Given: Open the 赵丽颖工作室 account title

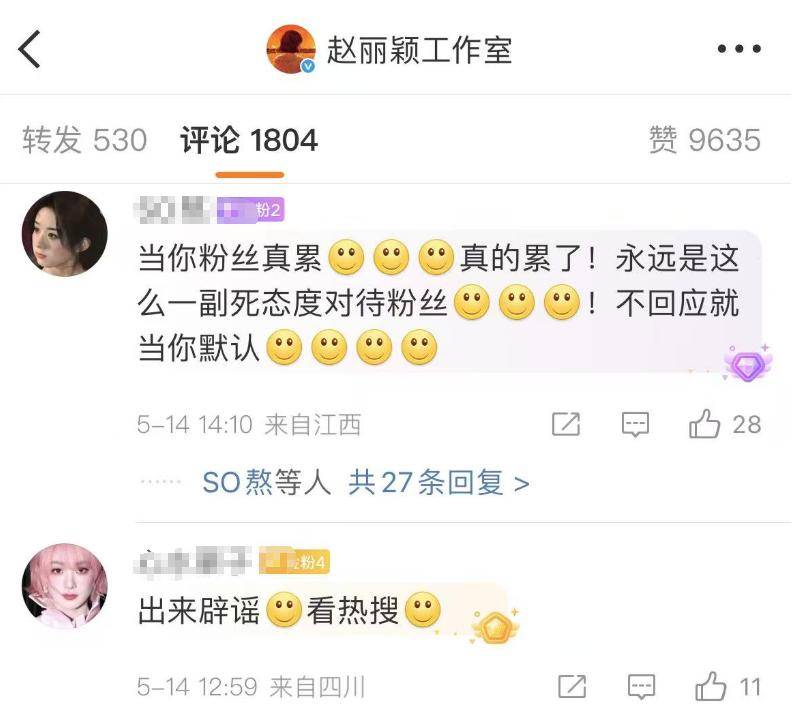Looking at the screenshot, I should [x=419, y=50].
